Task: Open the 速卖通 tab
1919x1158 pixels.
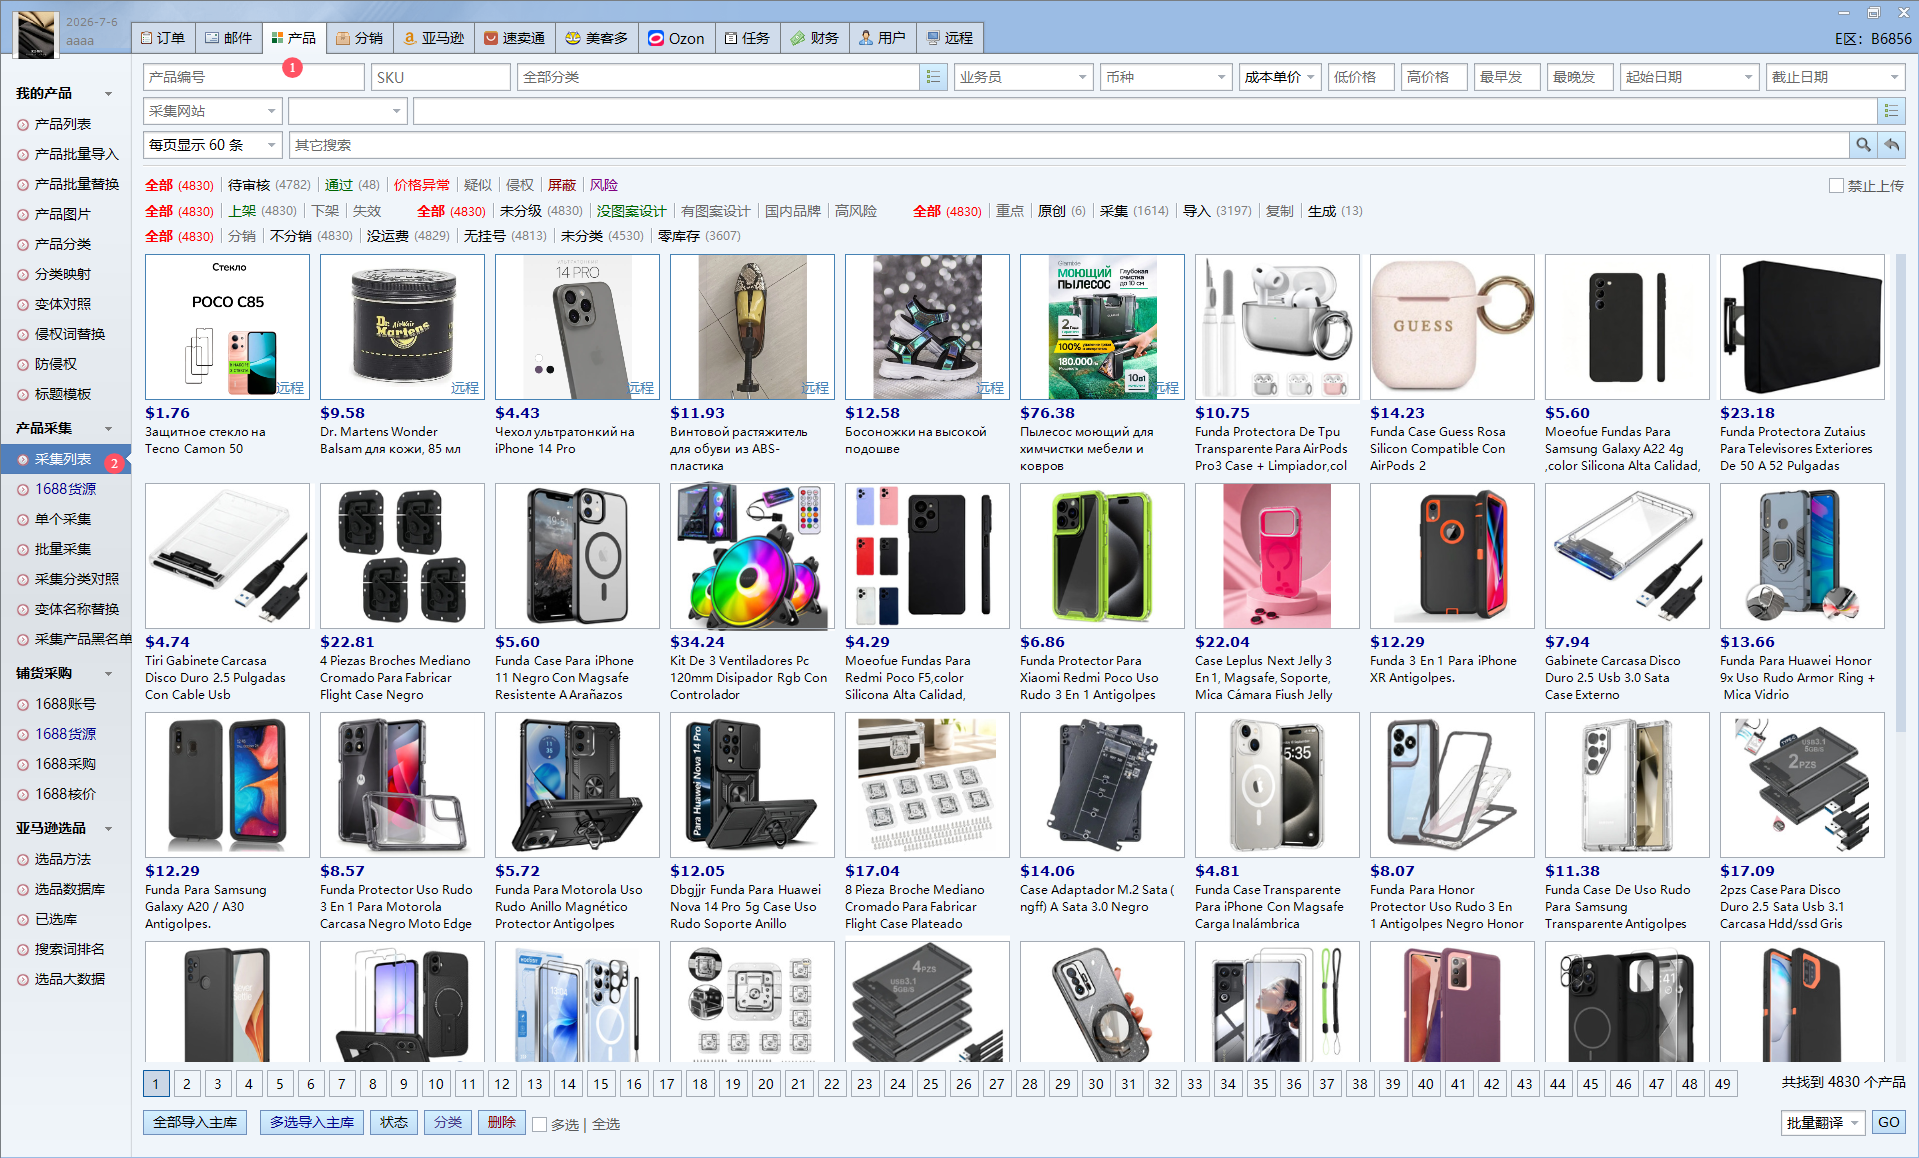Action: click(x=514, y=38)
